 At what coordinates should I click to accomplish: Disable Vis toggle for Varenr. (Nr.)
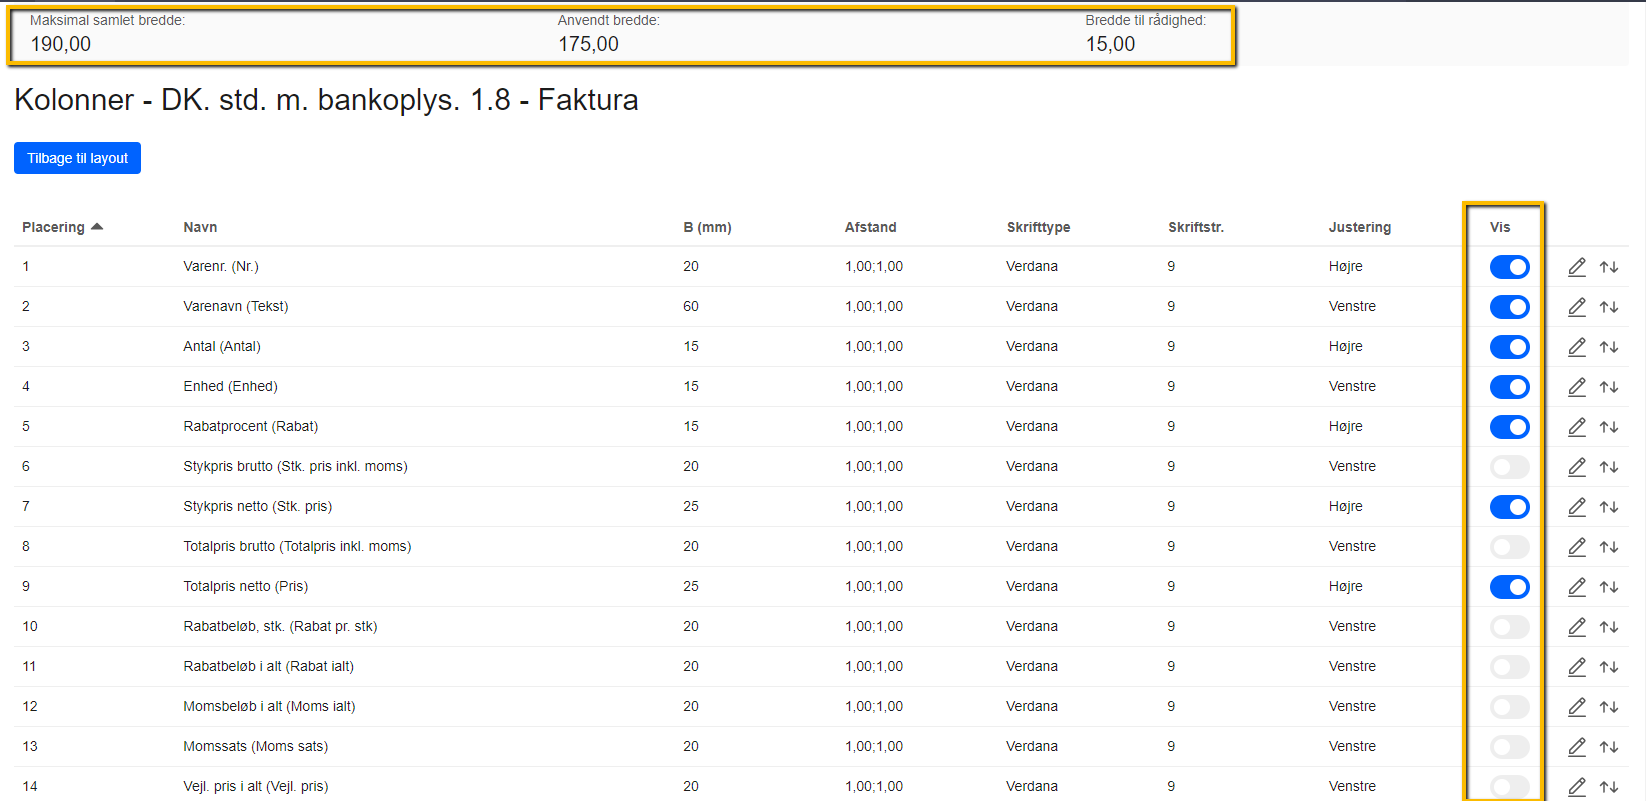pyautogui.click(x=1509, y=267)
